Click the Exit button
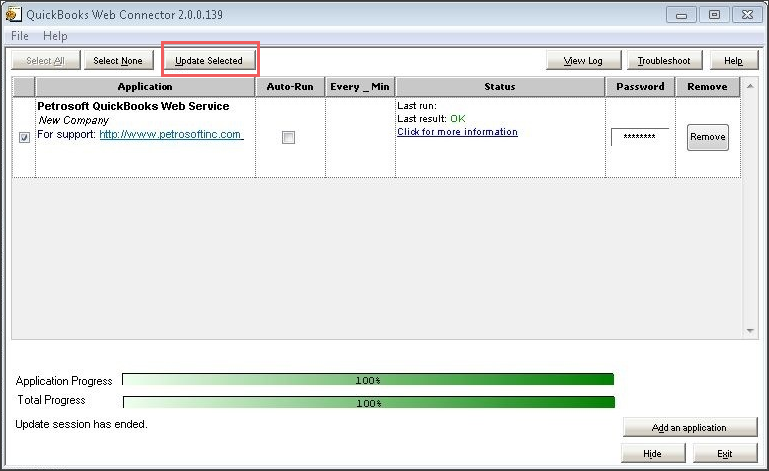The image size is (769, 471). [725, 453]
